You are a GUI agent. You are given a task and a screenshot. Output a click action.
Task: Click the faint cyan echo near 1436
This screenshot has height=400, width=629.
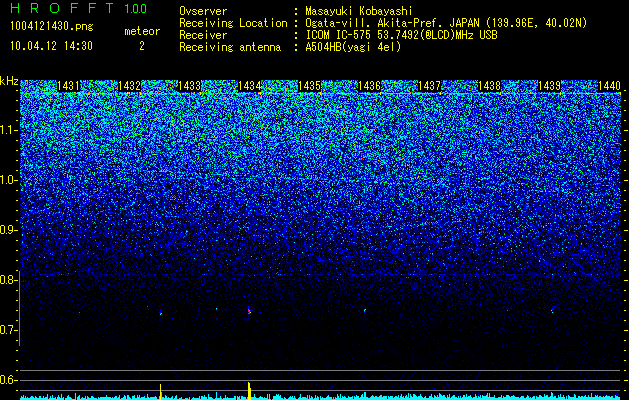pyautogui.click(x=365, y=310)
